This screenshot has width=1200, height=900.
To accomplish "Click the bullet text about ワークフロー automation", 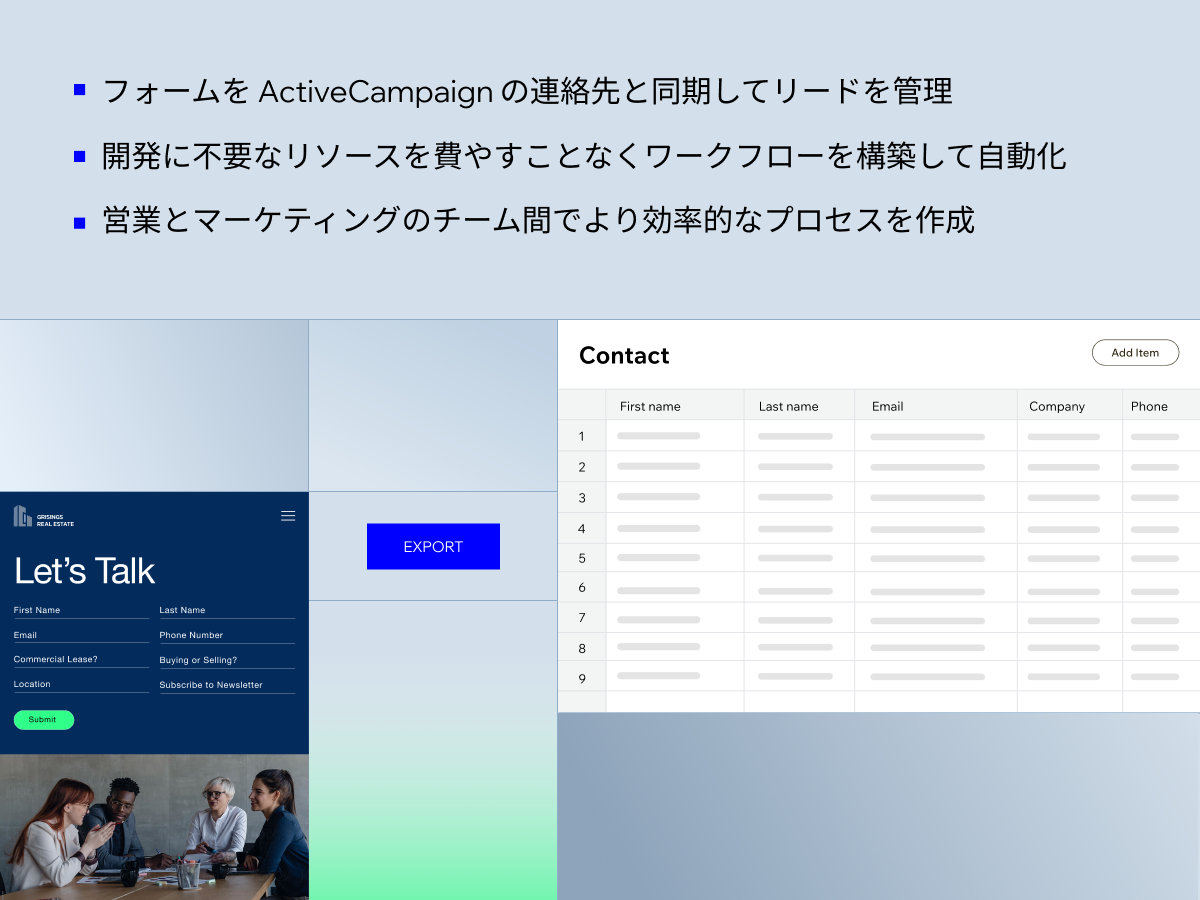I will (x=585, y=156).
